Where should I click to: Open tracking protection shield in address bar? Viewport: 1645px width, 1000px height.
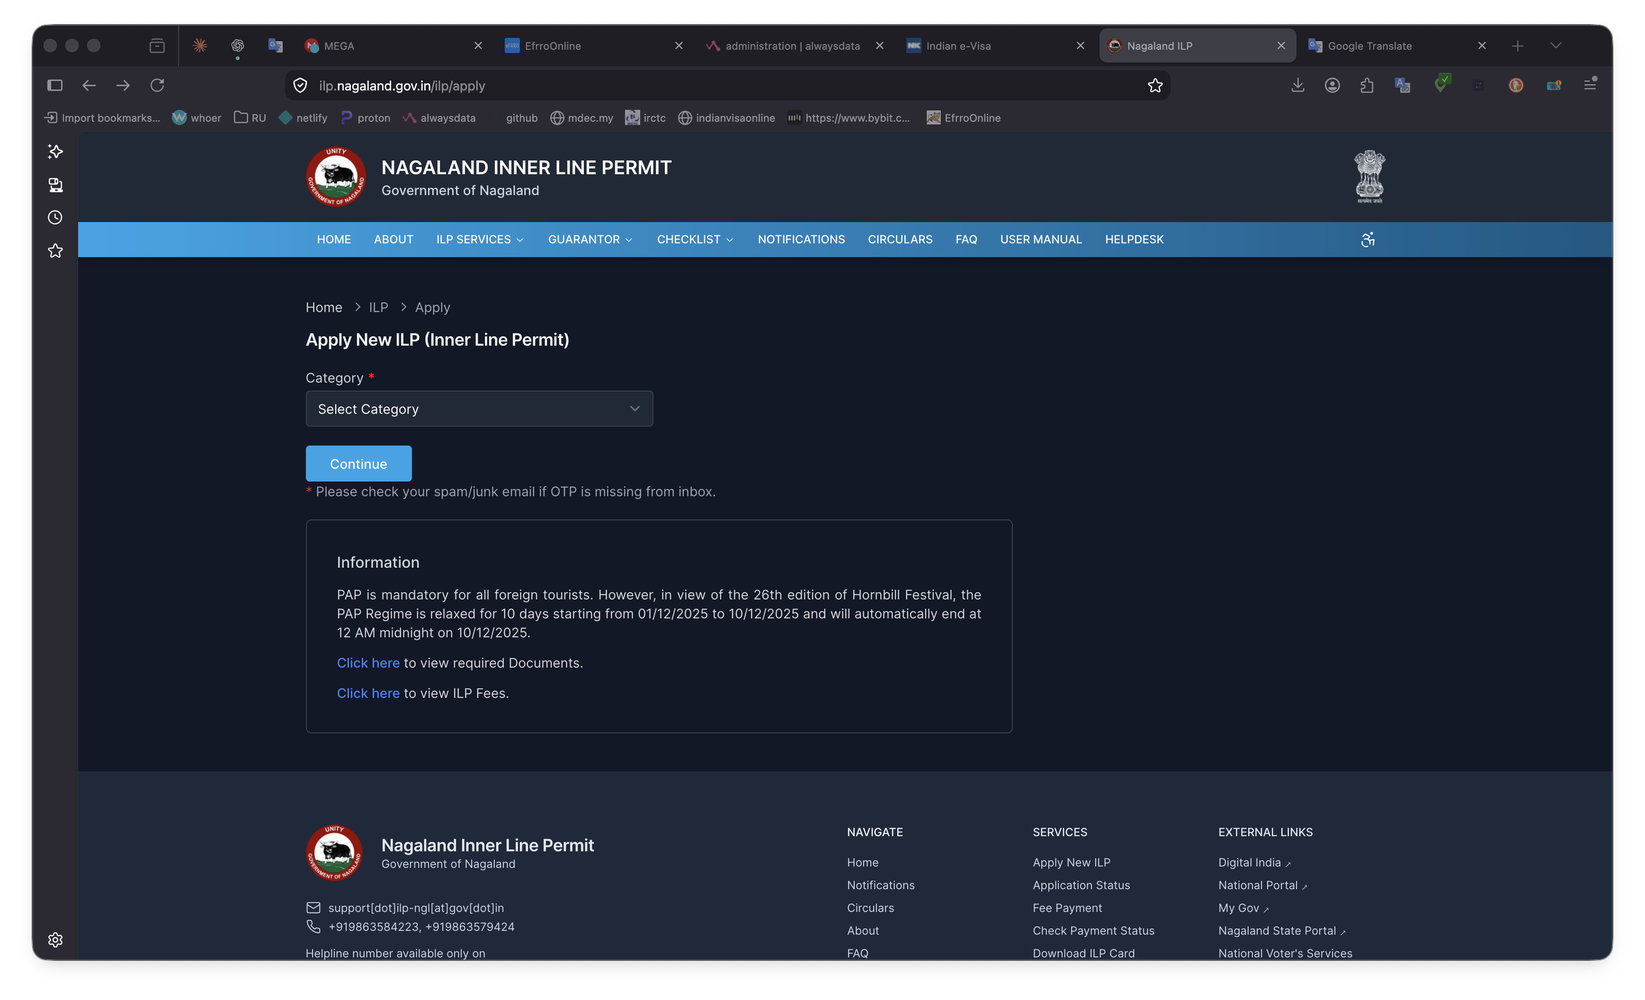pyautogui.click(x=300, y=86)
